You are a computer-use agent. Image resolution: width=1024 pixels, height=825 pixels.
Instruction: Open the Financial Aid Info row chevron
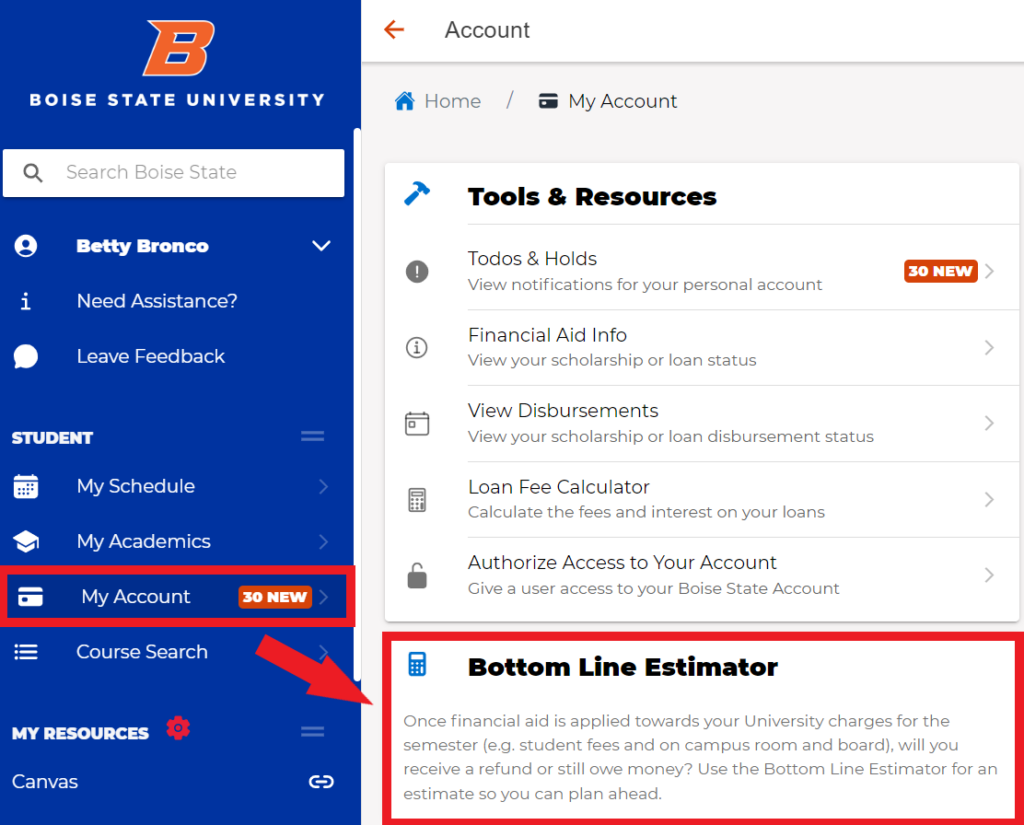(x=989, y=348)
